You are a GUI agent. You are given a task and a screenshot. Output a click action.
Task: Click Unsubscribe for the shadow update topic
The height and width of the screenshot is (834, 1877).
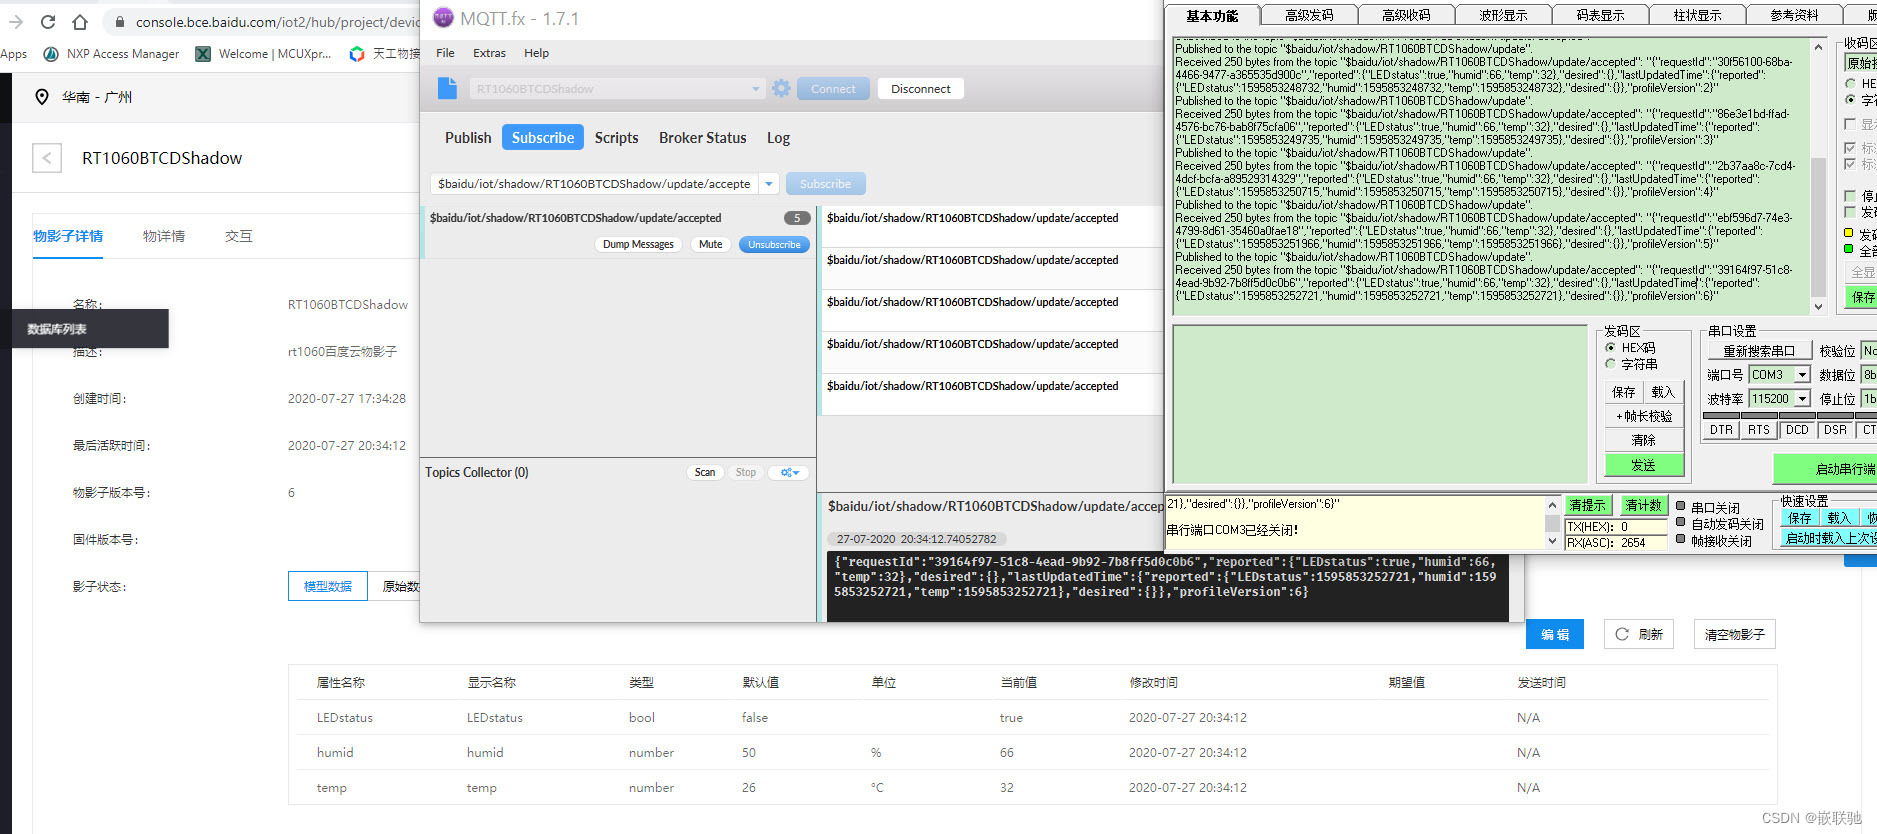(774, 244)
